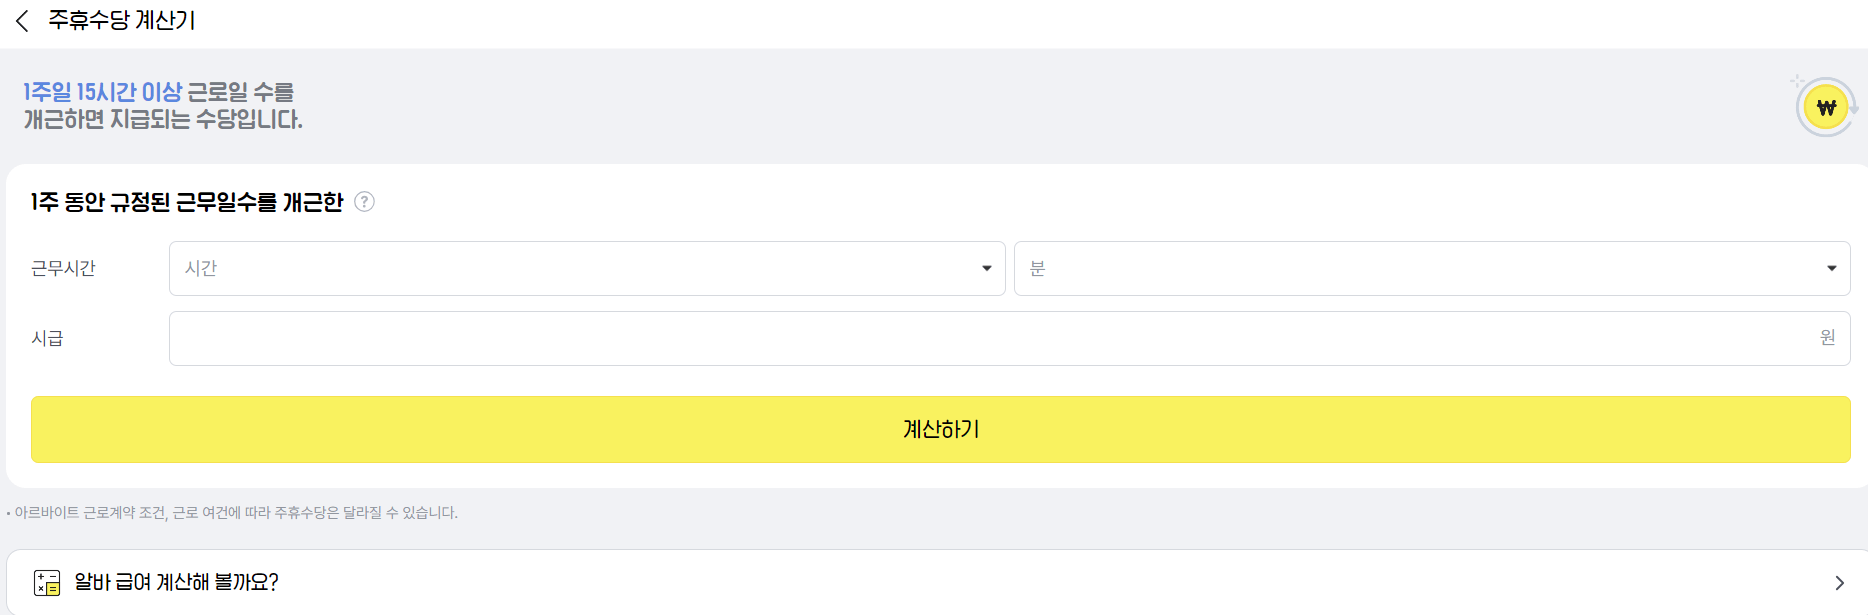This screenshot has width=1868, height=615.
Task: Open the help tooltip question mark icon
Action: (364, 201)
